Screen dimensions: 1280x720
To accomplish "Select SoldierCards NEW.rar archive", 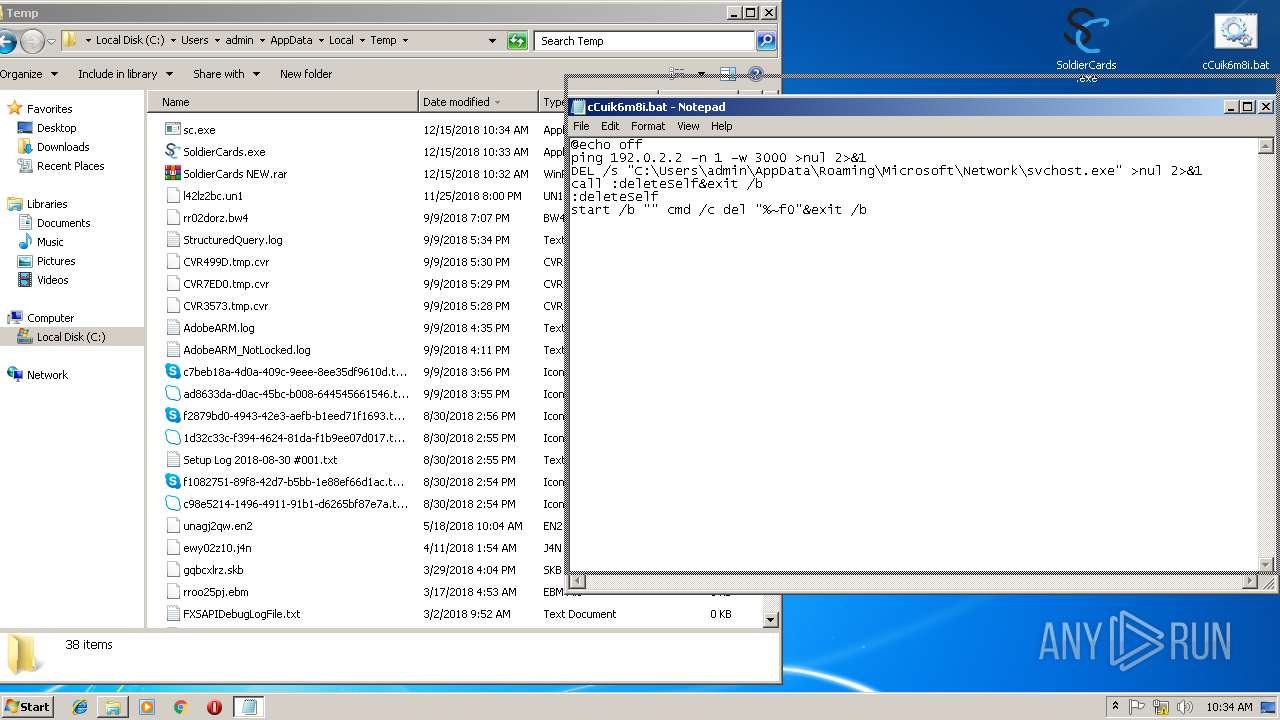I will 235,174.
